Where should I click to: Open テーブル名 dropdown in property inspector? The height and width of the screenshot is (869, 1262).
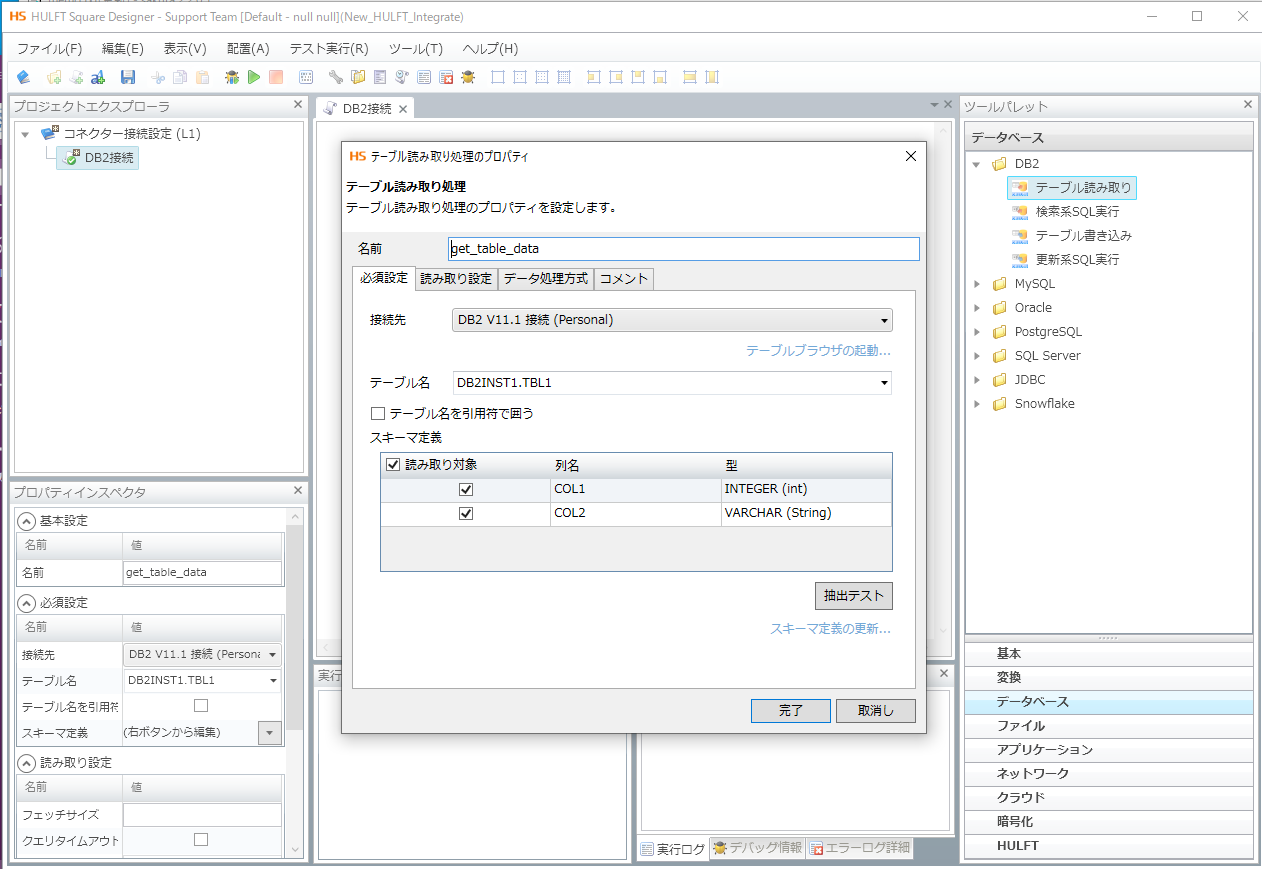point(202,680)
